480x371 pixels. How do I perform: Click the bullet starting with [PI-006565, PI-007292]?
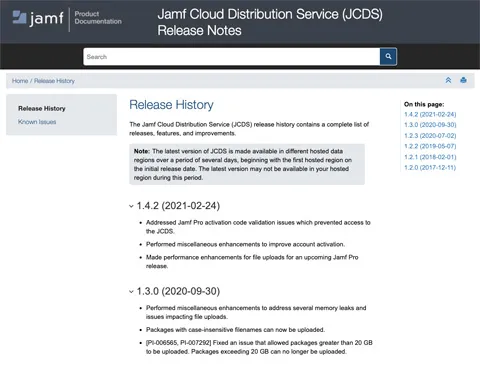[x=259, y=347]
